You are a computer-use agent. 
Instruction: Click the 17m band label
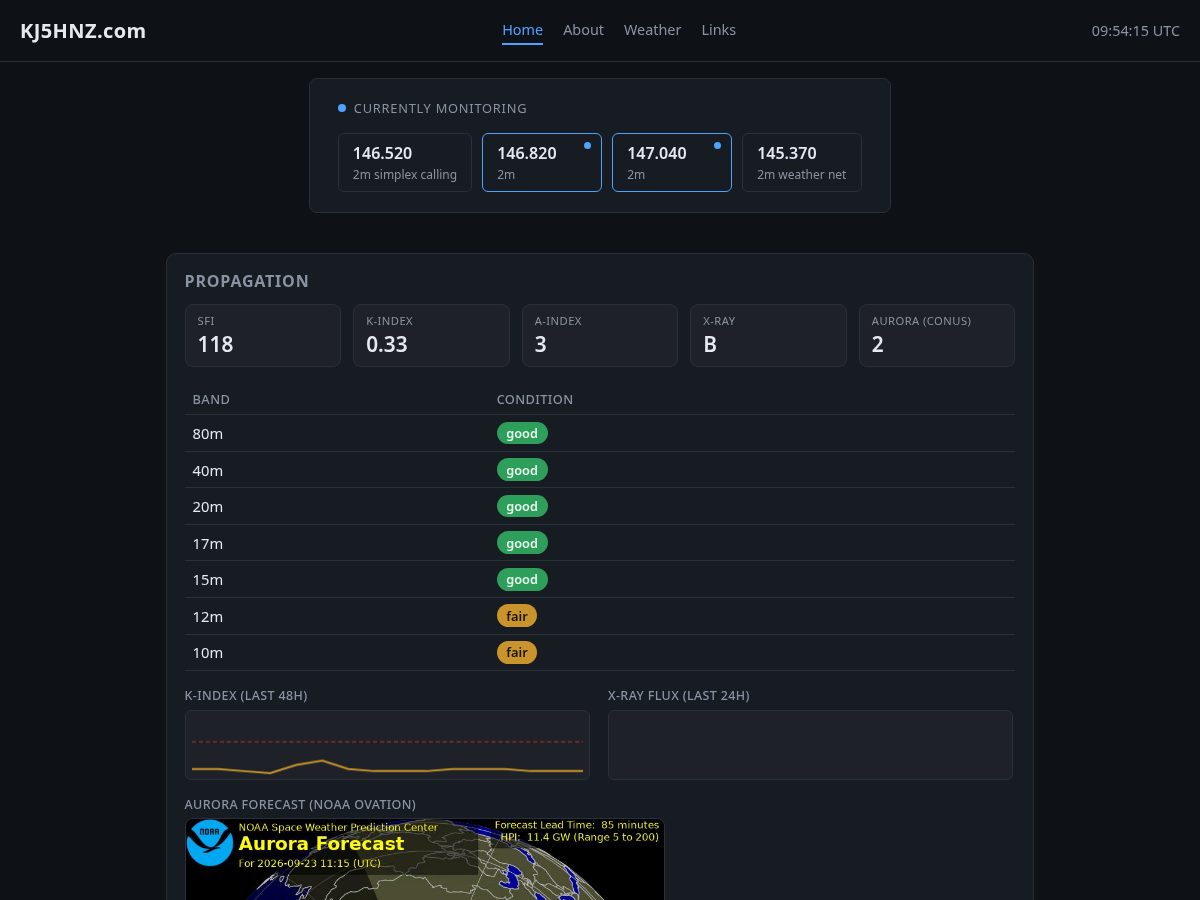pos(208,543)
